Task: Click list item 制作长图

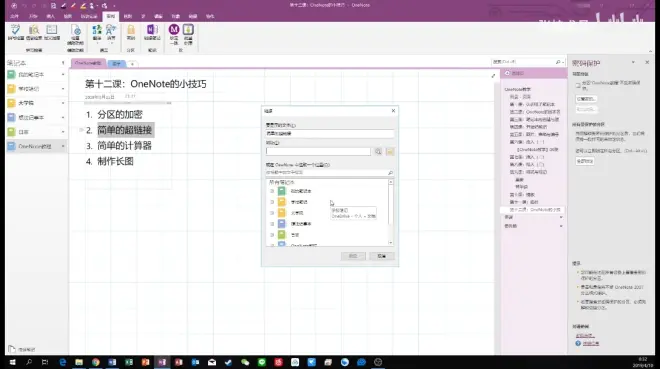Action: coord(115,161)
